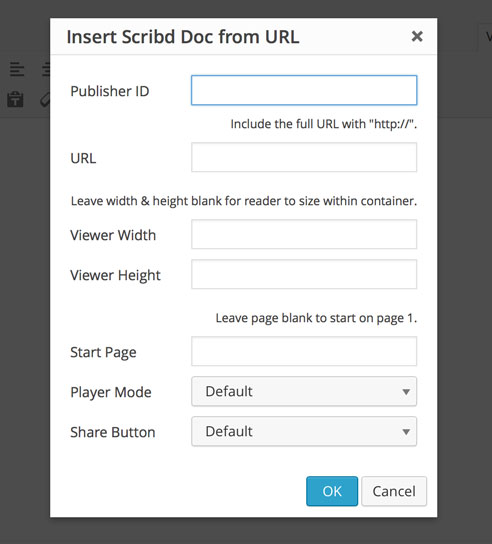Viewport: 492px width, 544px height.
Task: Click the Share Button label text
Action: pos(113,432)
